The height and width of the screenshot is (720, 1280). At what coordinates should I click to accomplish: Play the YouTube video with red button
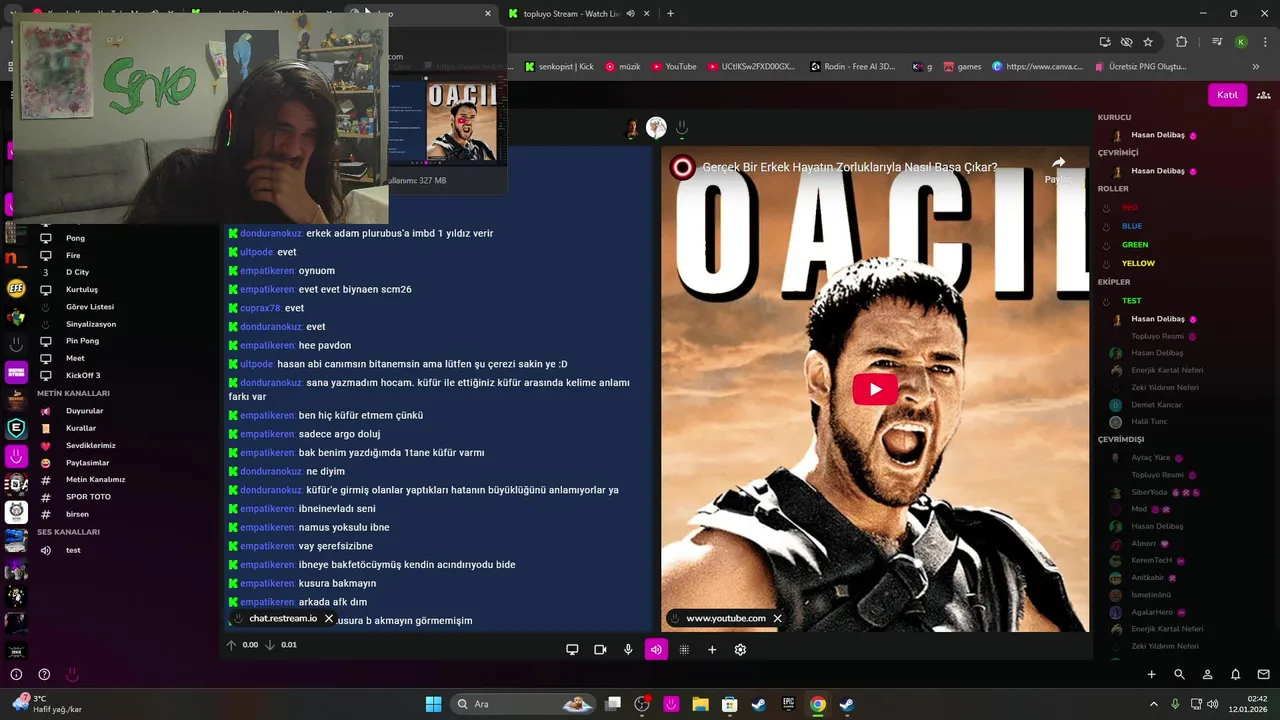click(875, 389)
